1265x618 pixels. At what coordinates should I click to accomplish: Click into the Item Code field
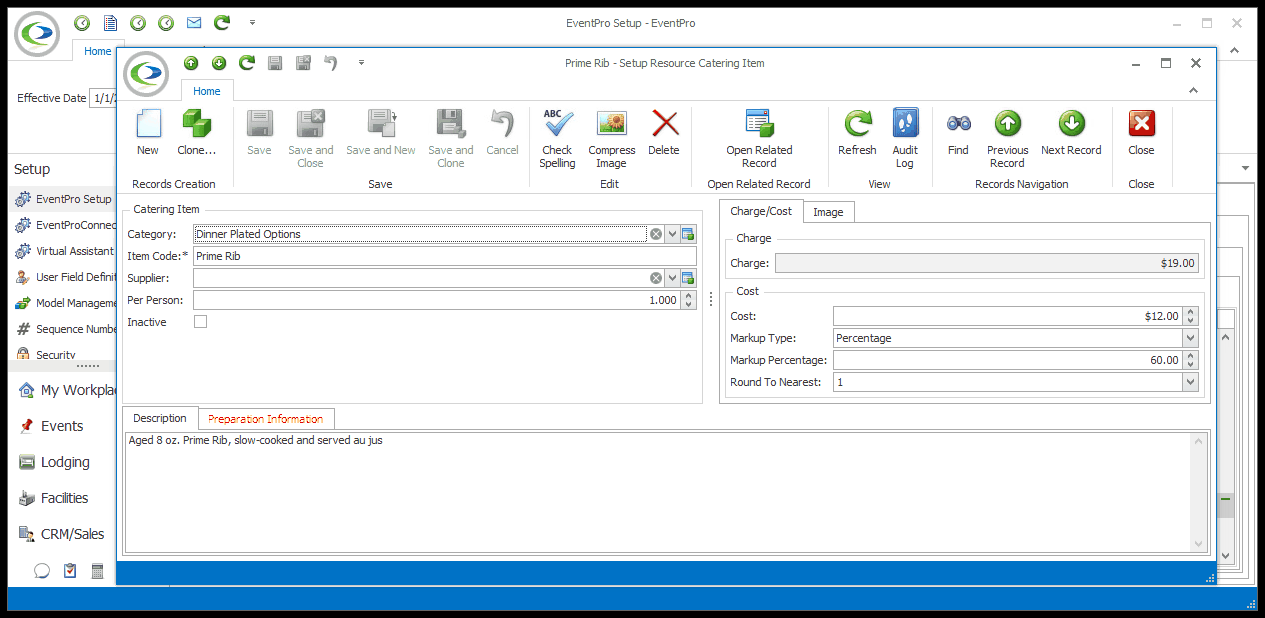click(x=444, y=256)
